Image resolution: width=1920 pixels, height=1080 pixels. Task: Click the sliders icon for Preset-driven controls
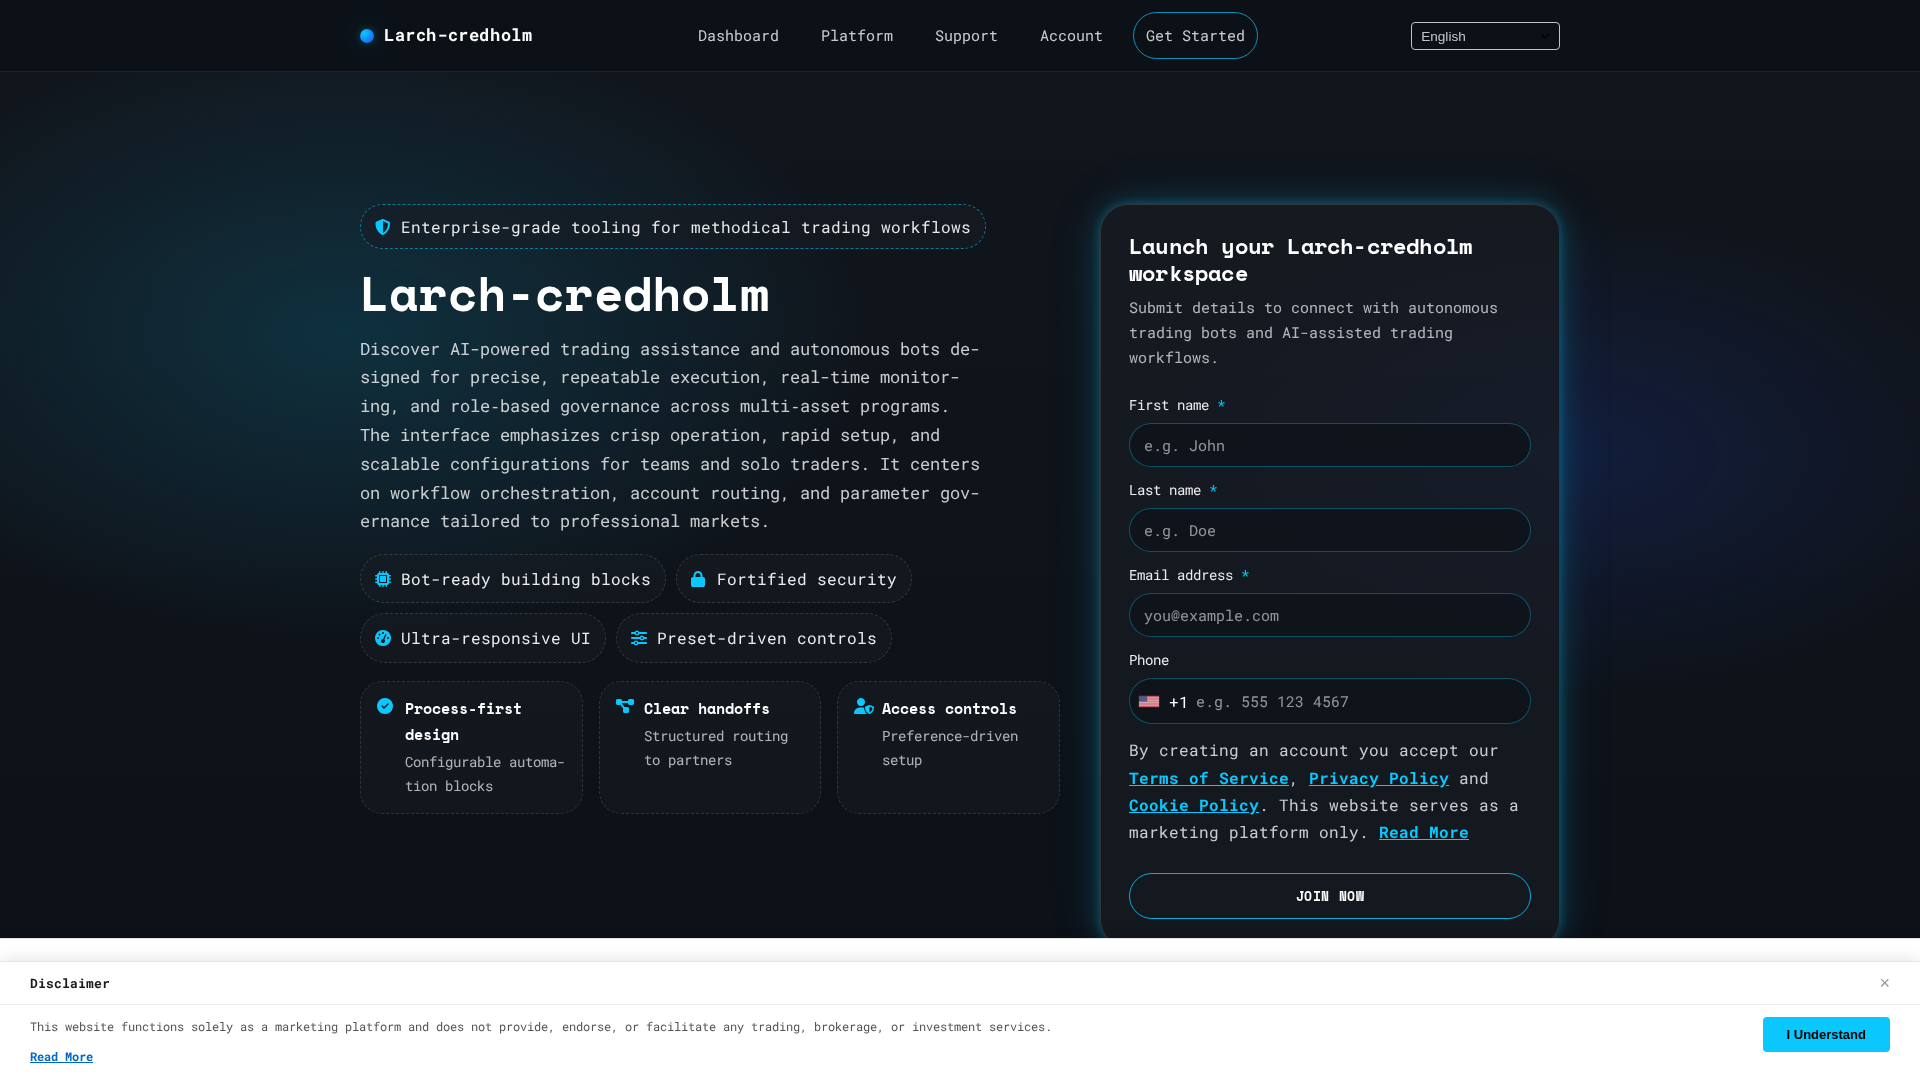coord(639,638)
